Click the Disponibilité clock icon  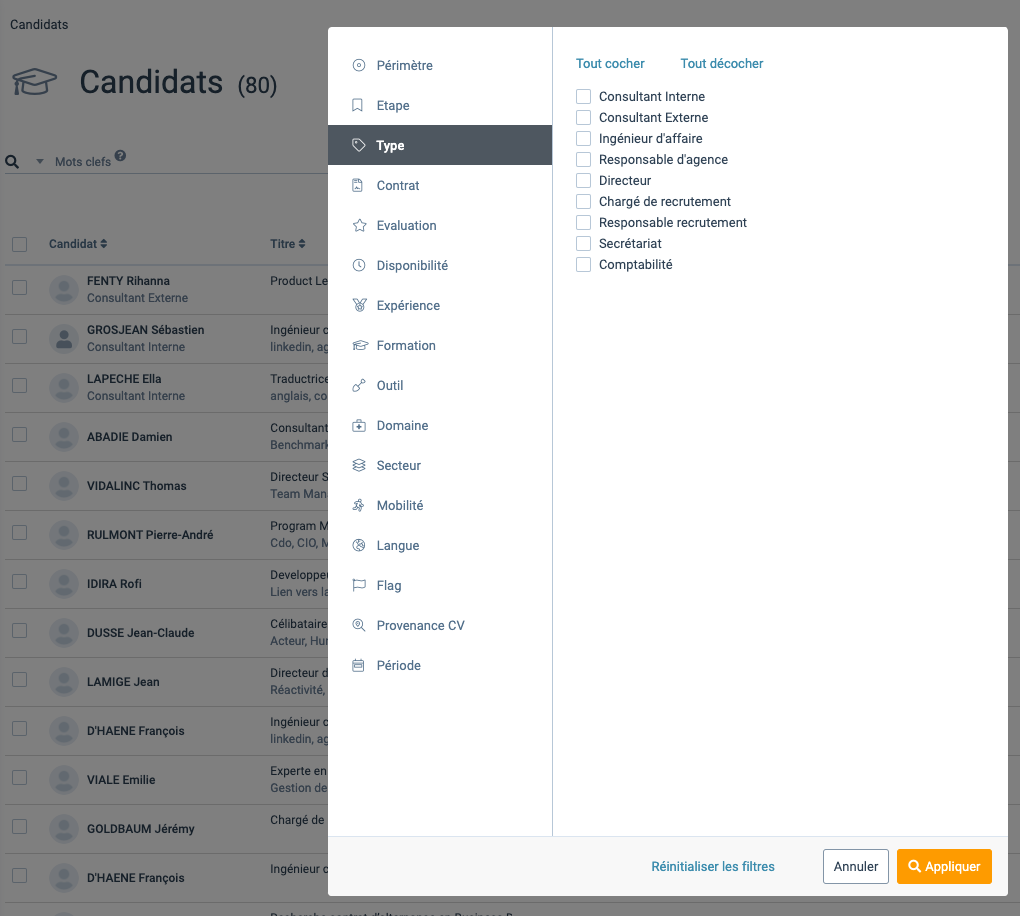(358, 265)
